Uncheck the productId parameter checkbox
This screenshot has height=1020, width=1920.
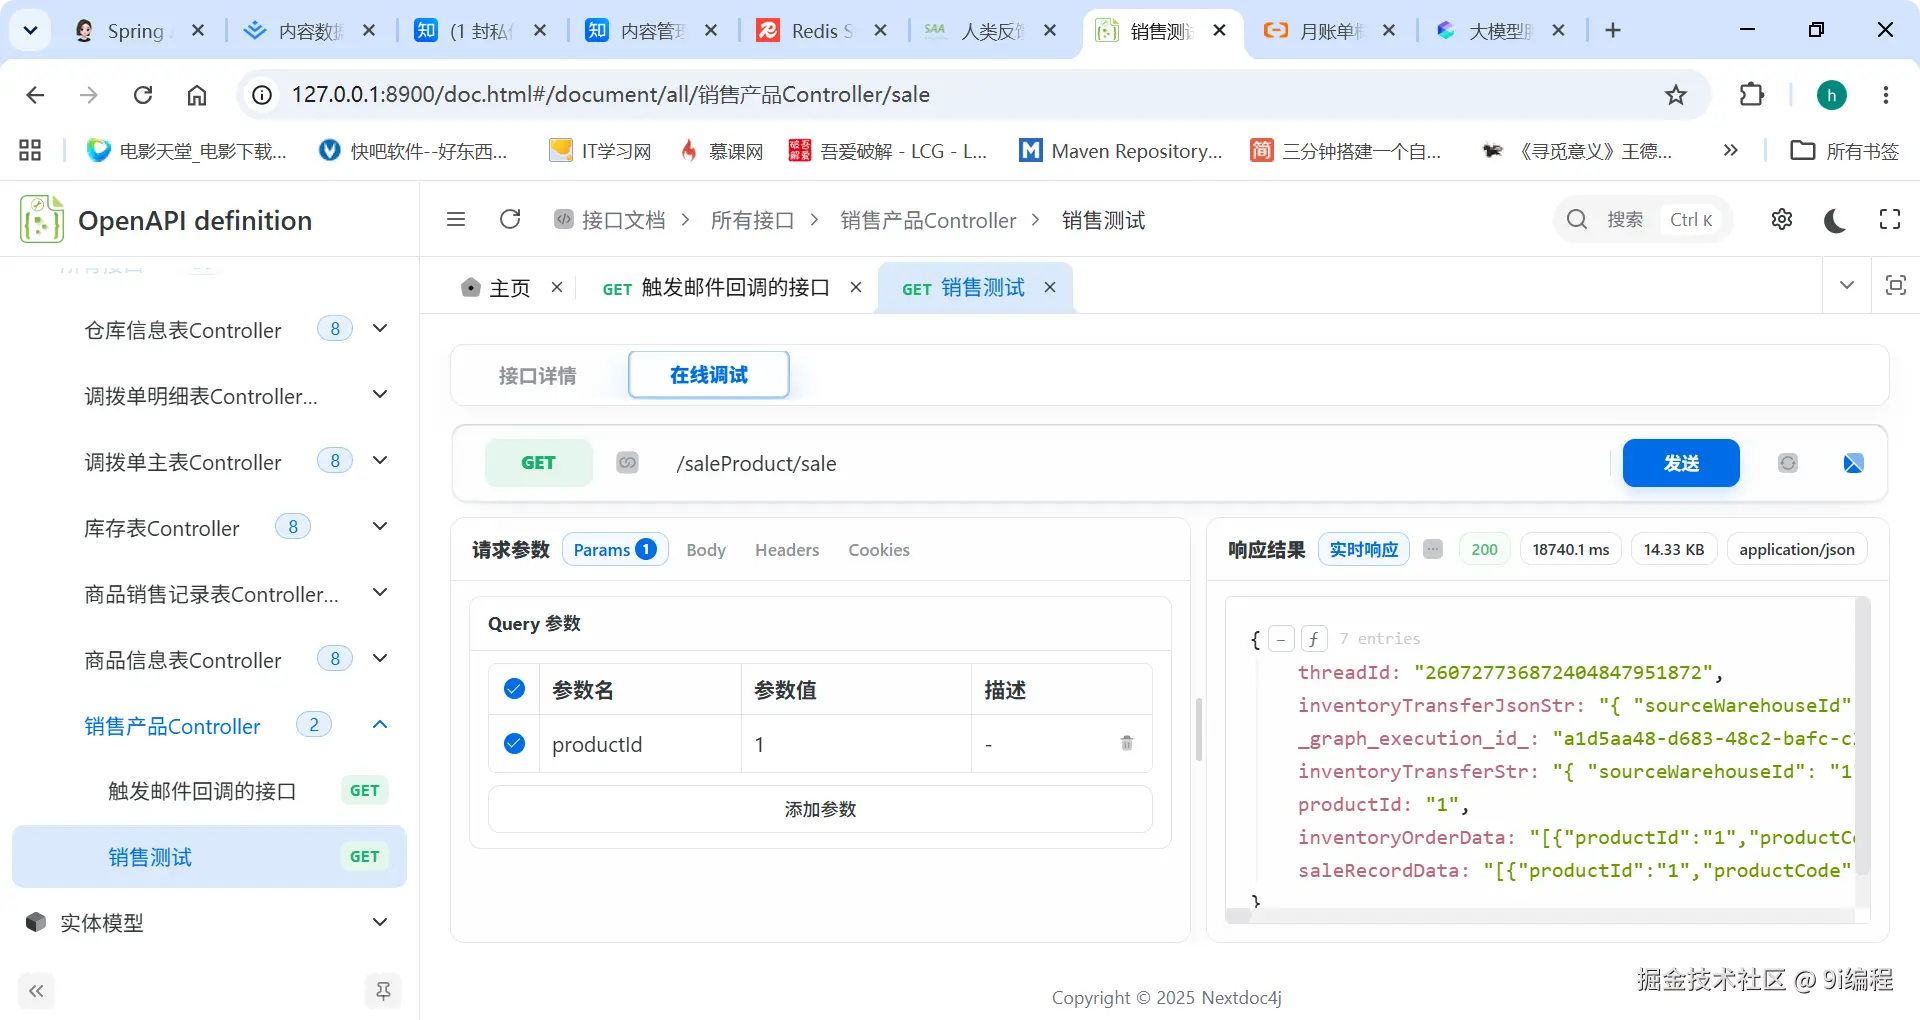(x=514, y=743)
